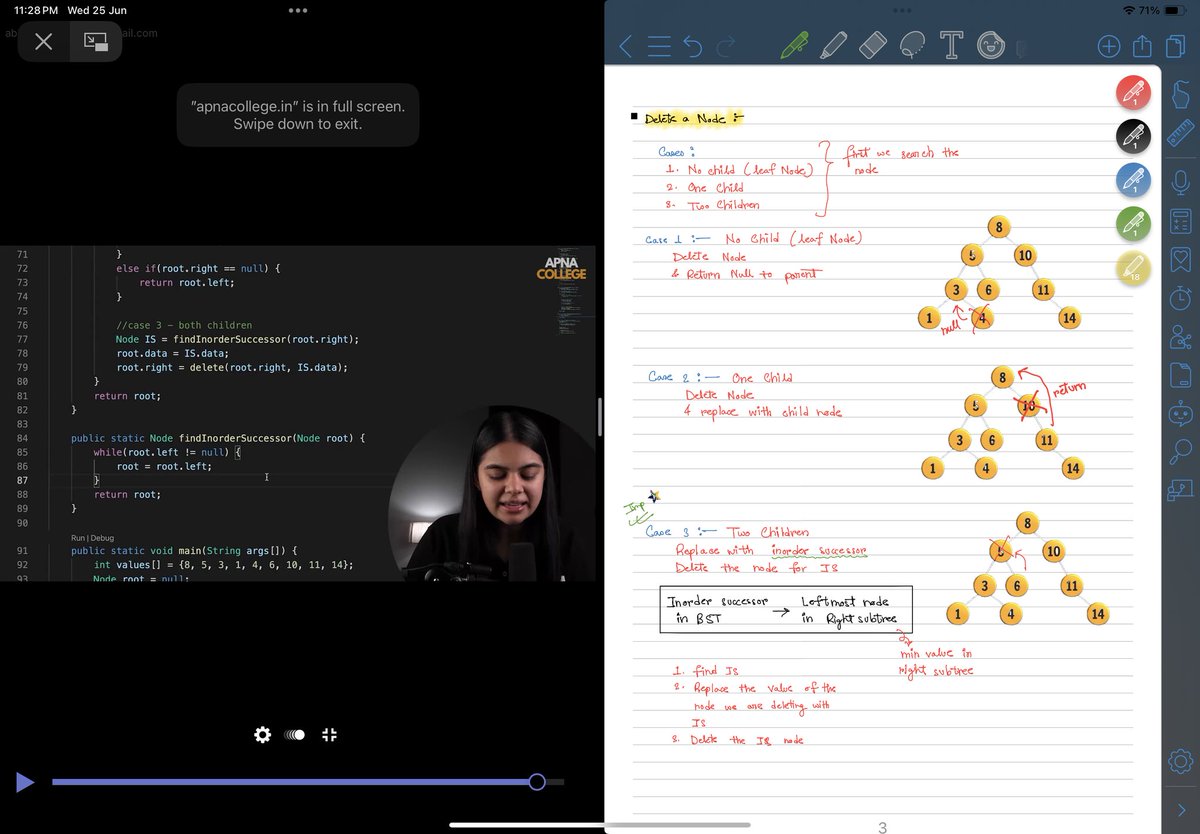Screen dimensions: 1200x834
Task: Open the notebook hamburger menu
Action: [658, 45]
